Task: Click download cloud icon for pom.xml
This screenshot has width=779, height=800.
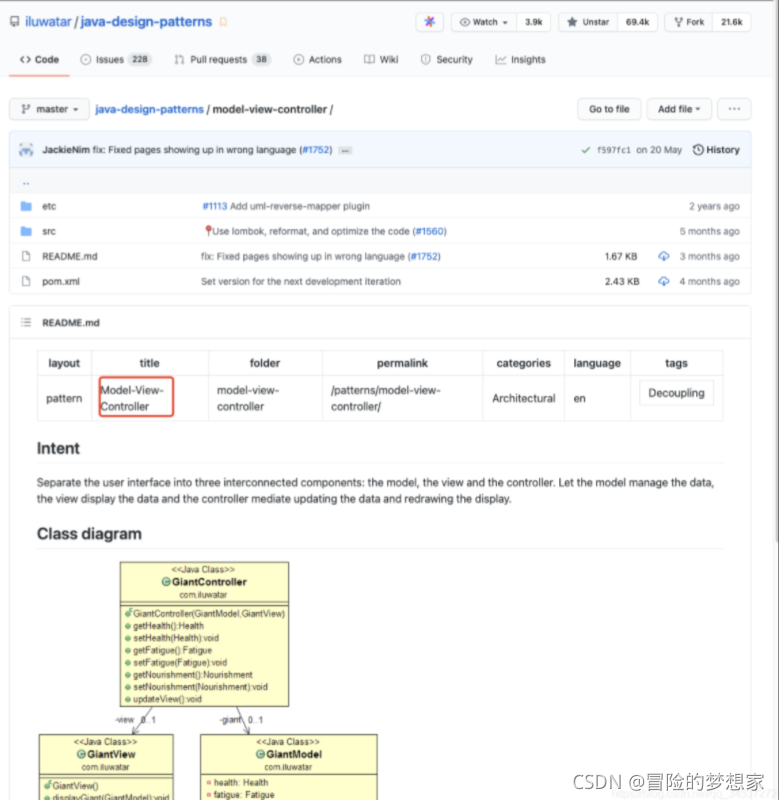Action: [663, 281]
